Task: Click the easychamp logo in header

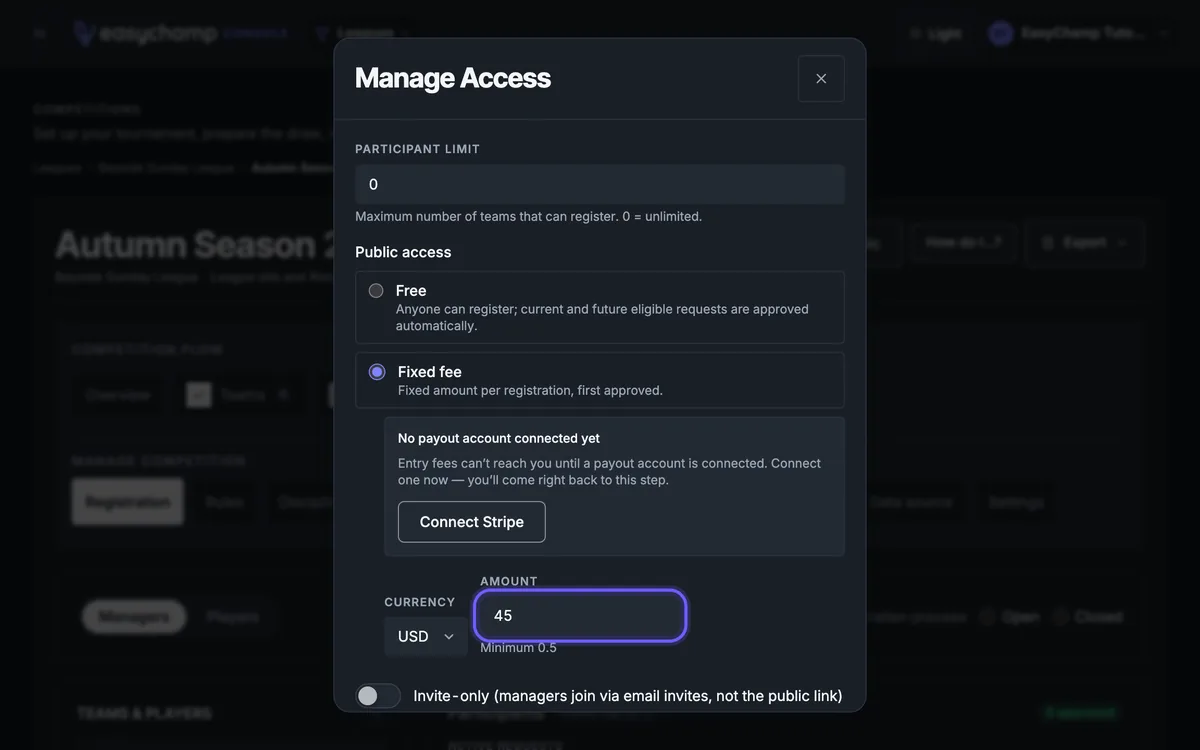Action: click(x=145, y=33)
